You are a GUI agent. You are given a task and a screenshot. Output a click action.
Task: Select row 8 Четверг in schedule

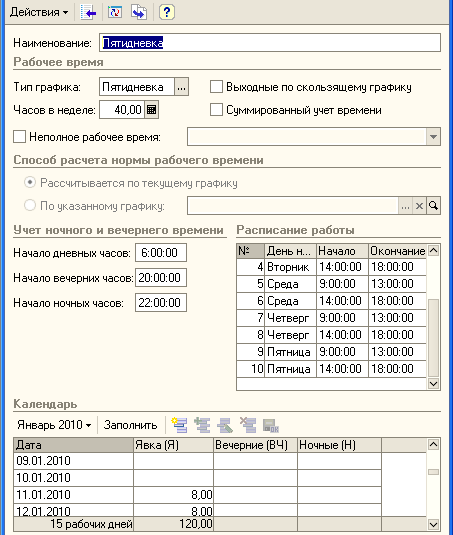tap(332, 335)
